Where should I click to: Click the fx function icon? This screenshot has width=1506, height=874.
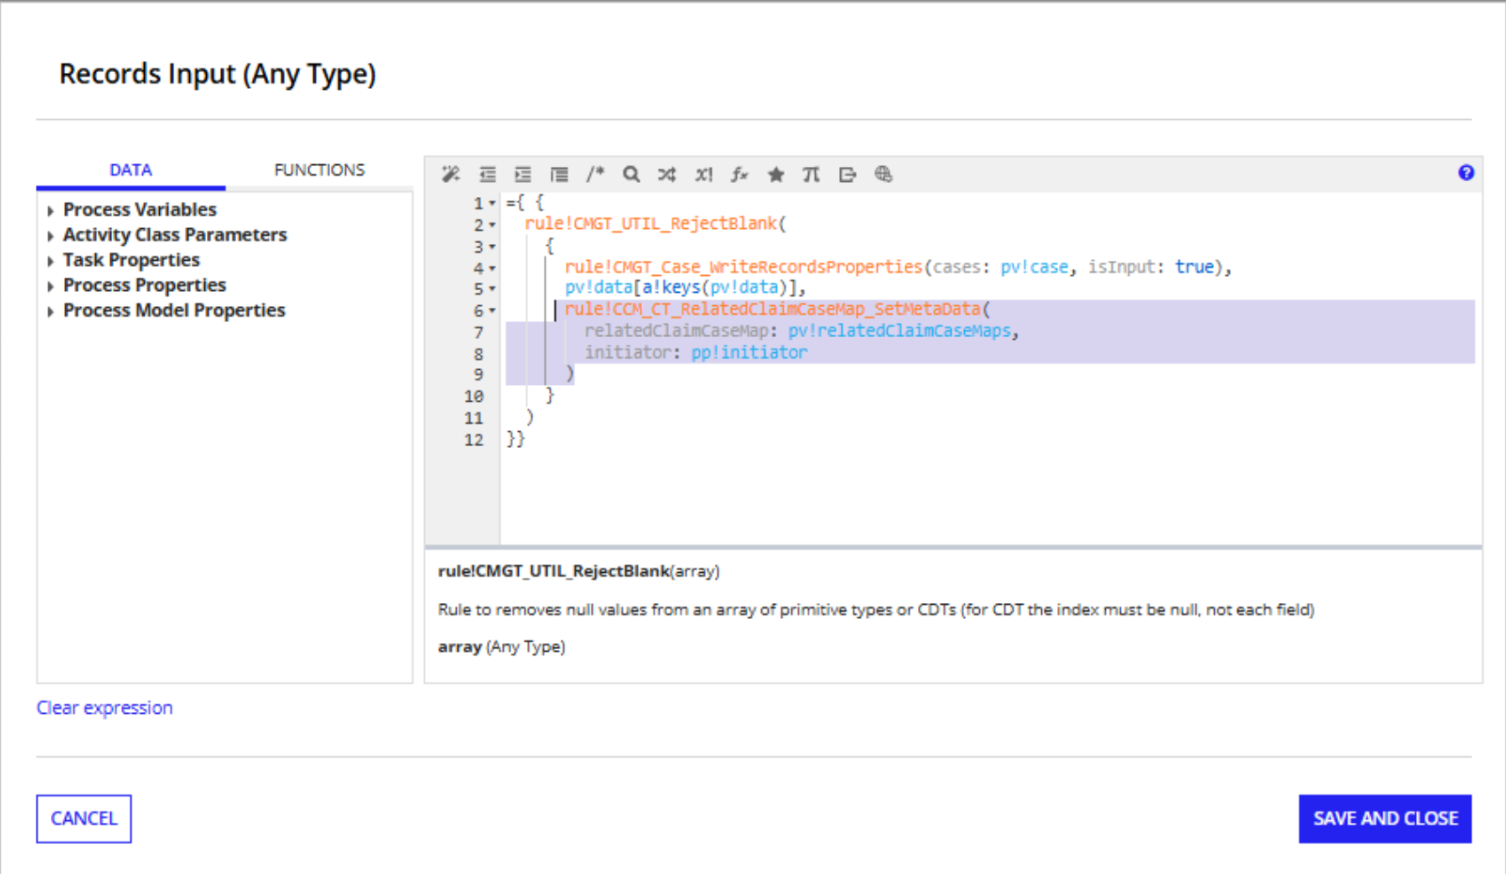739,174
